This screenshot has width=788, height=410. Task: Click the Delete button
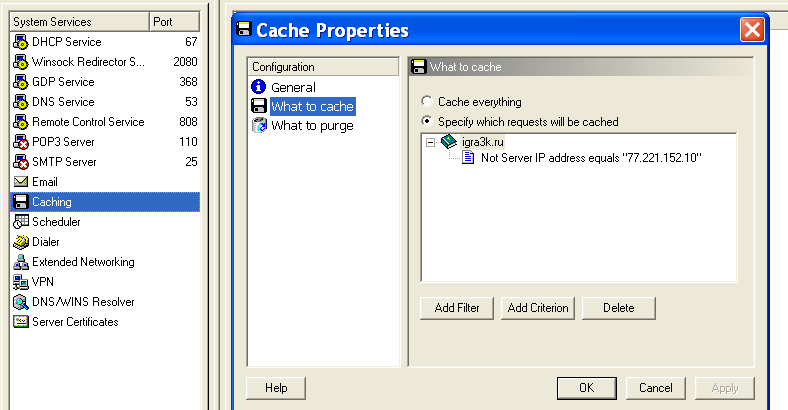coord(619,308)
